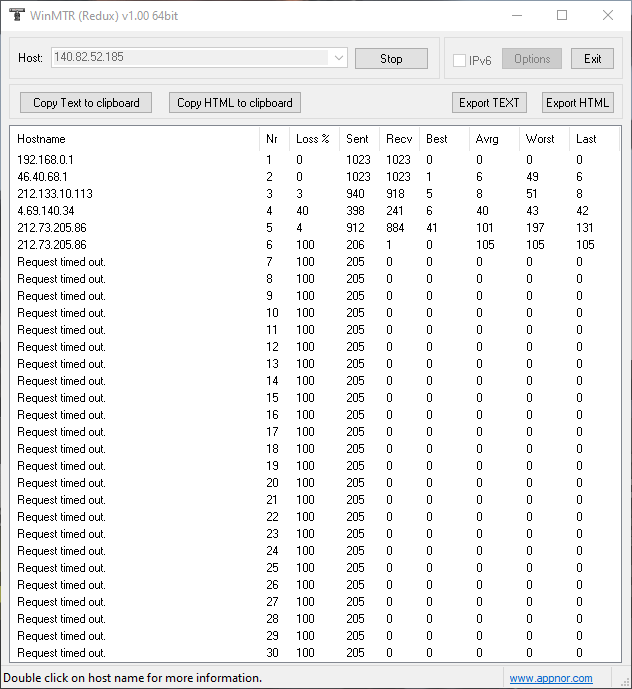
Task: Copy HTML to clipboard
Action: coord(235,102)
